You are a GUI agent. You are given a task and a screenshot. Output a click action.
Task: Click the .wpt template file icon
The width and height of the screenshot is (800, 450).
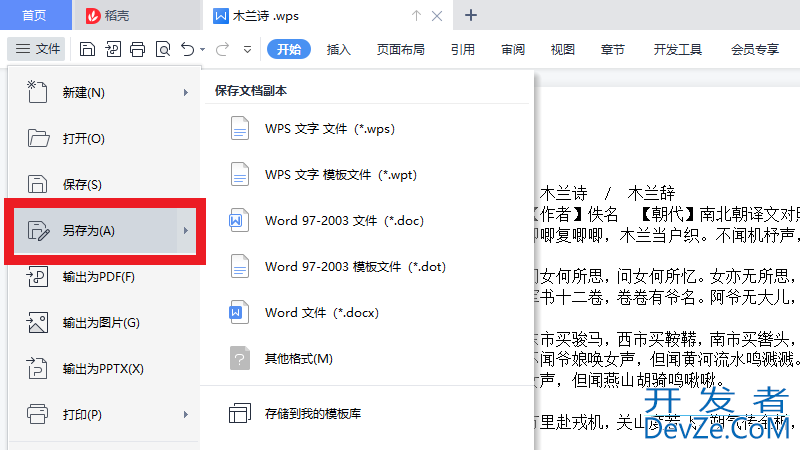point(239,174)
